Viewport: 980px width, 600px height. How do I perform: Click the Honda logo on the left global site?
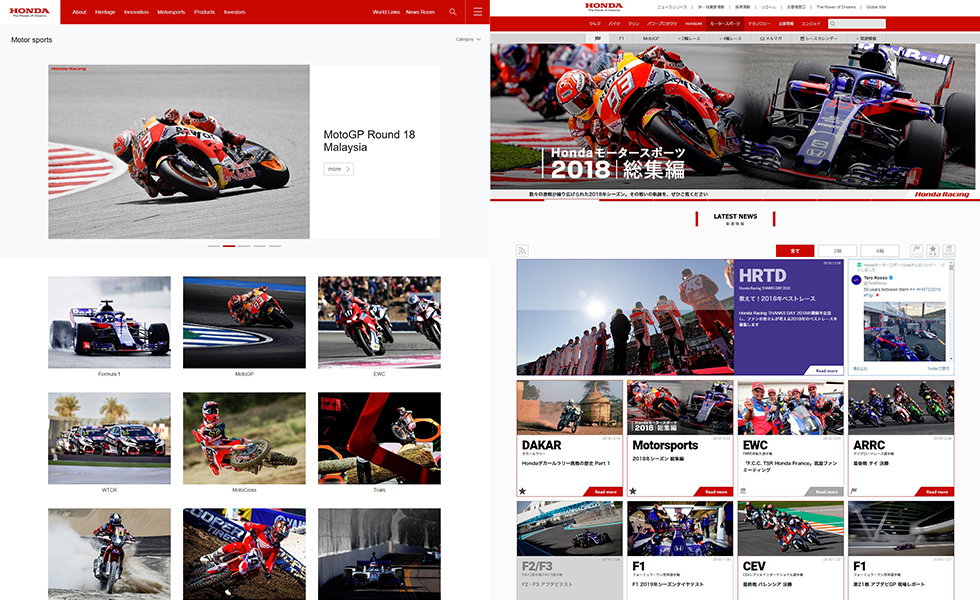pos(29,12)
